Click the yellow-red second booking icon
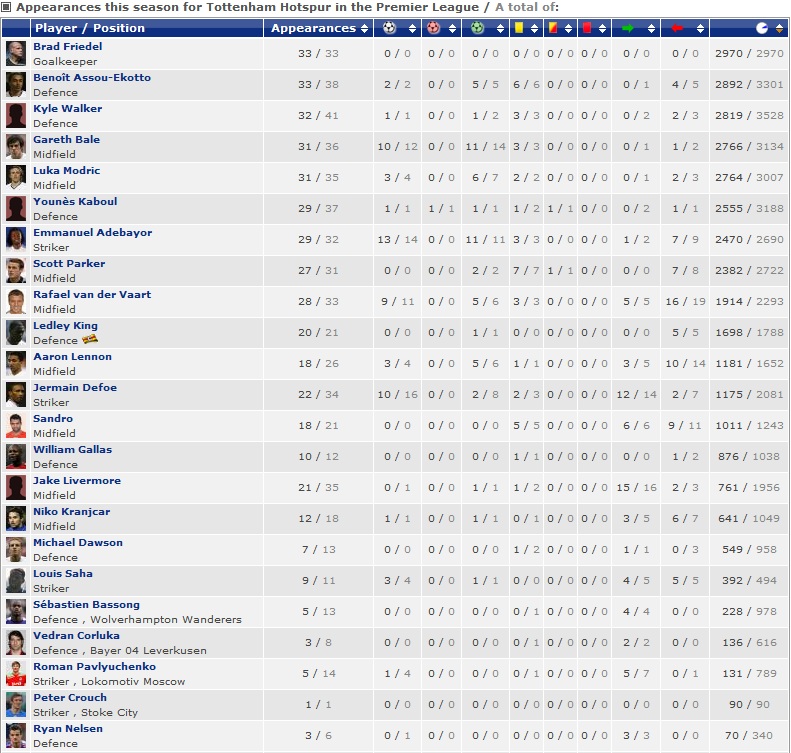This screenshot has width=791, height=753. coord(553,28)
